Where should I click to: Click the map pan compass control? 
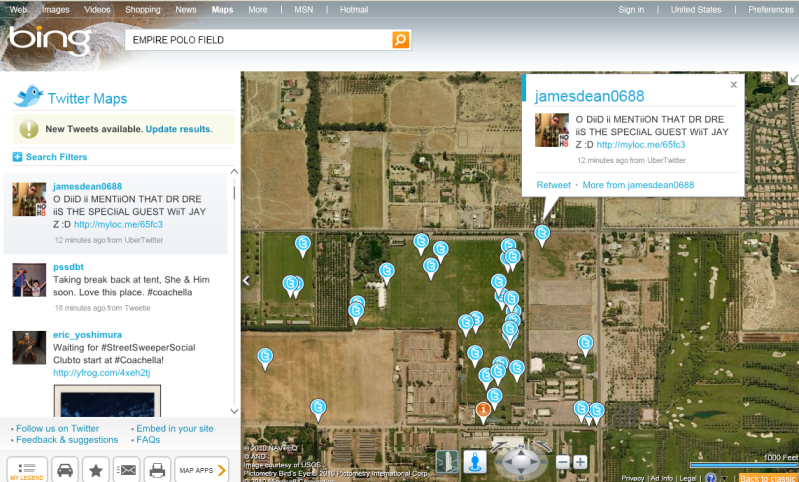521,463
